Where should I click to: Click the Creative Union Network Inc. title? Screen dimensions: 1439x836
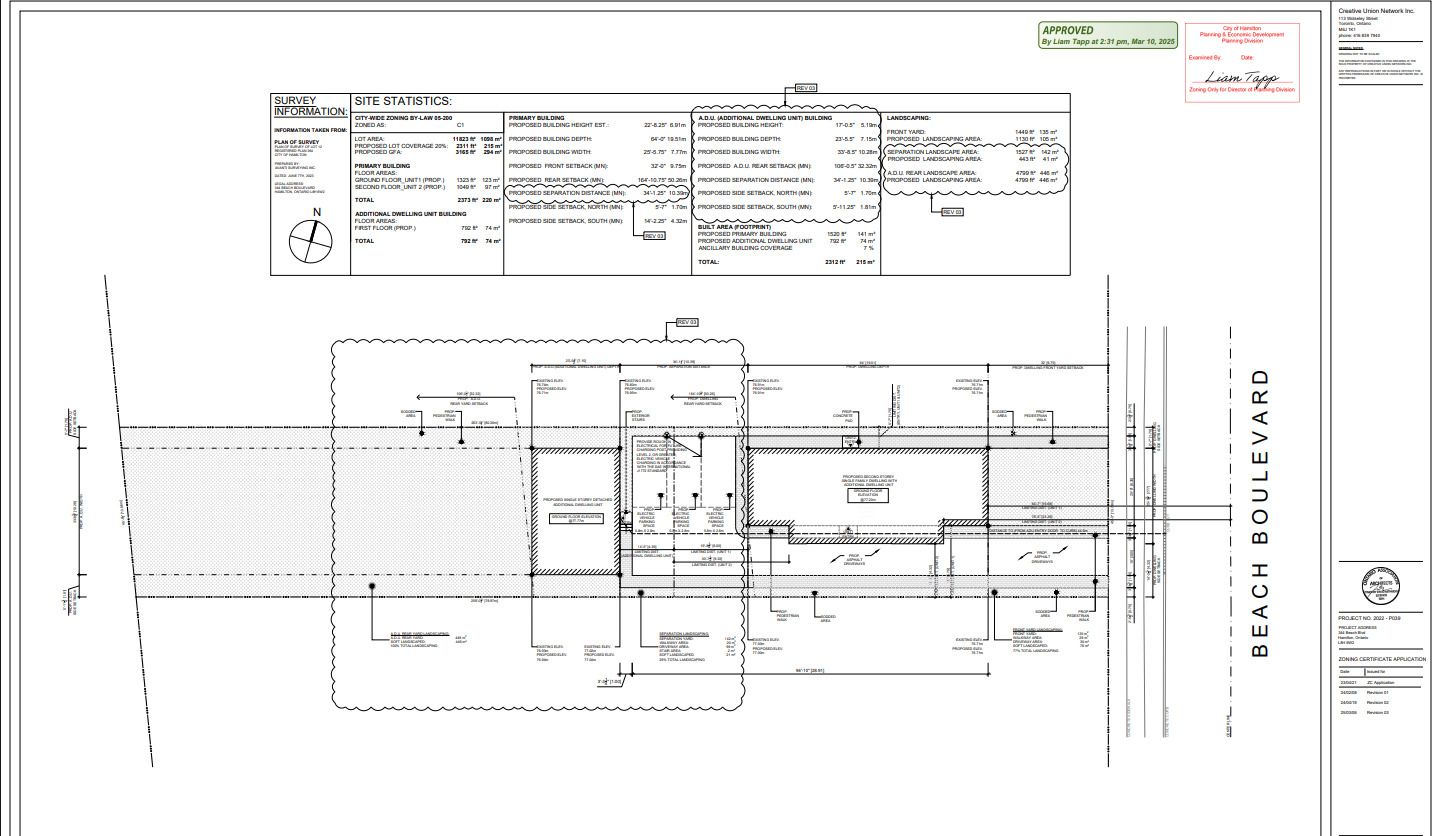(x=1376, y=10)
